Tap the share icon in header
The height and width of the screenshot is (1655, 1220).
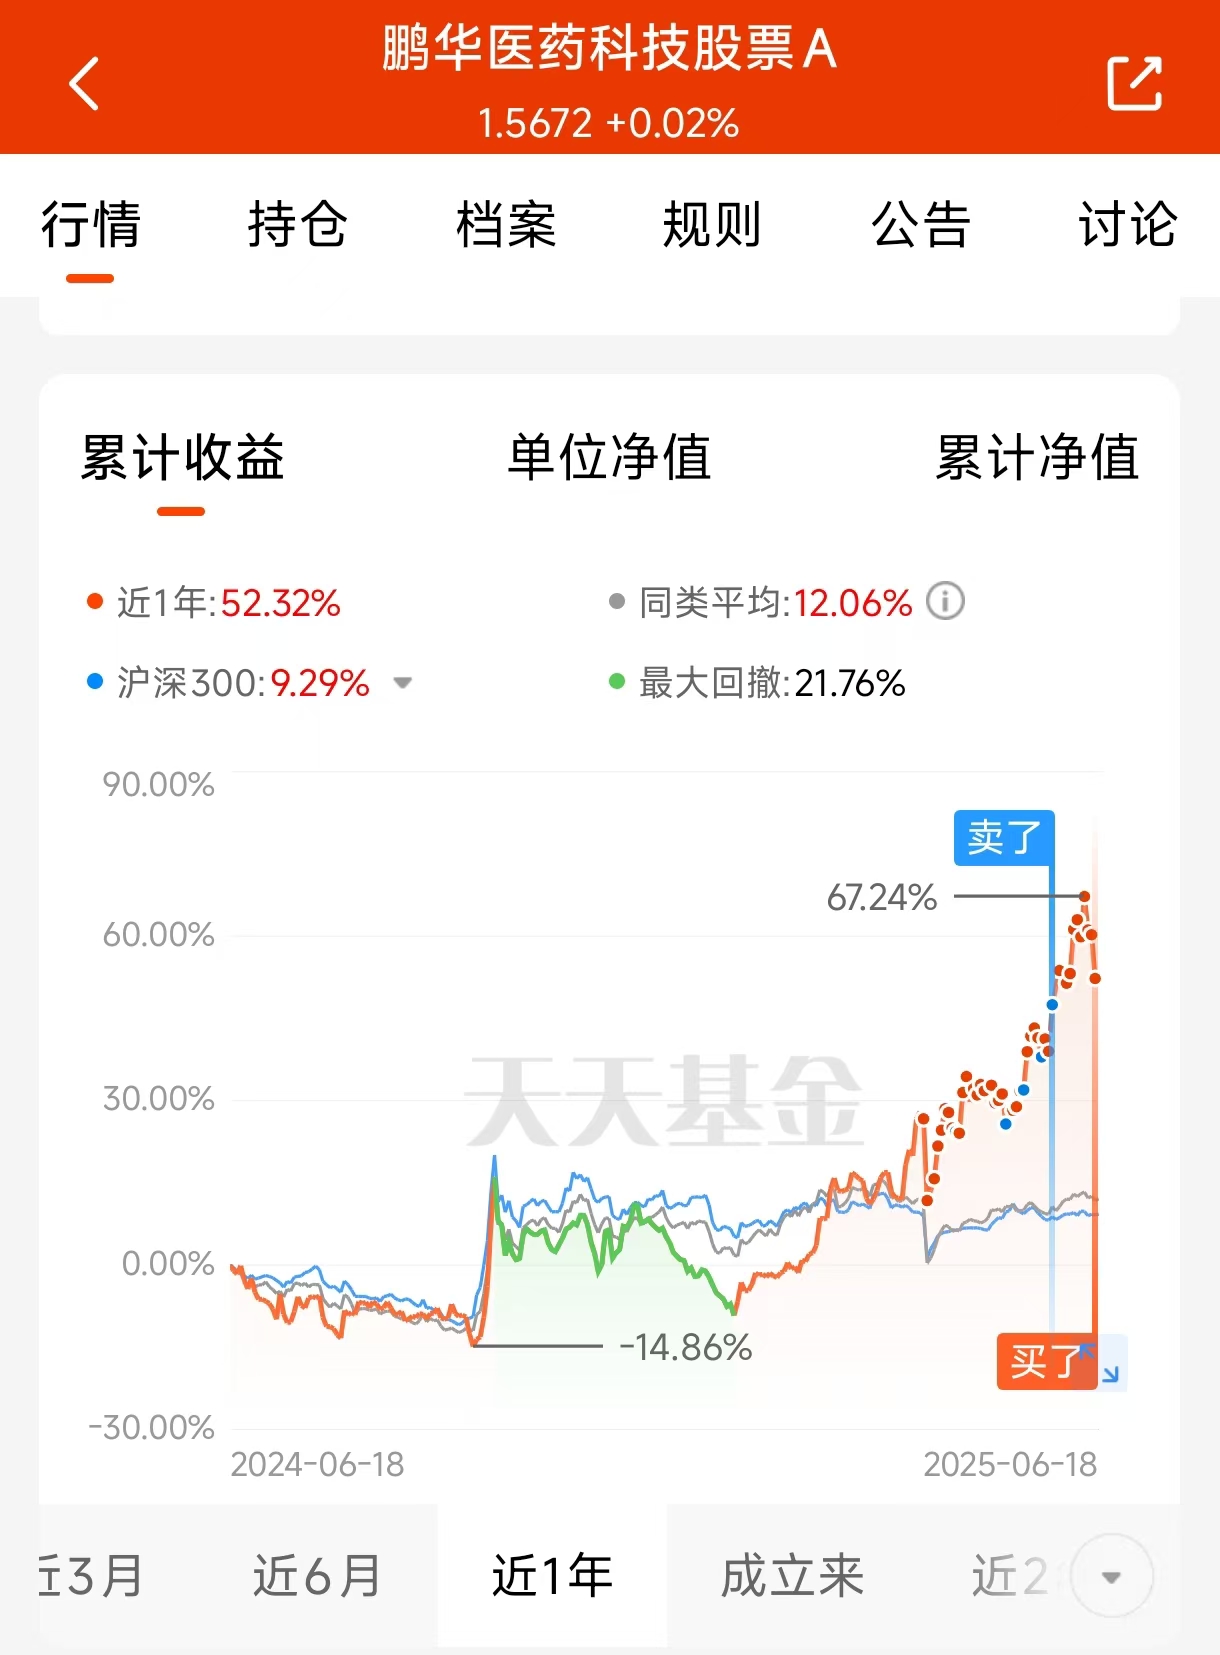coord(1134,83)
